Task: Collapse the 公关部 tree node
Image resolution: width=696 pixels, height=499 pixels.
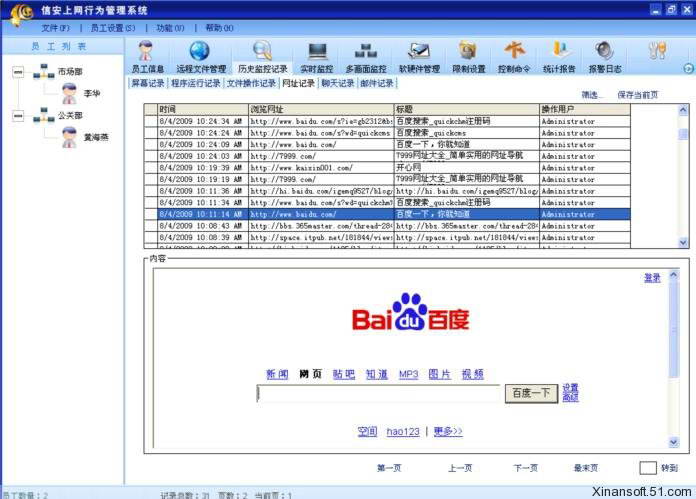Action: [18, 116]
